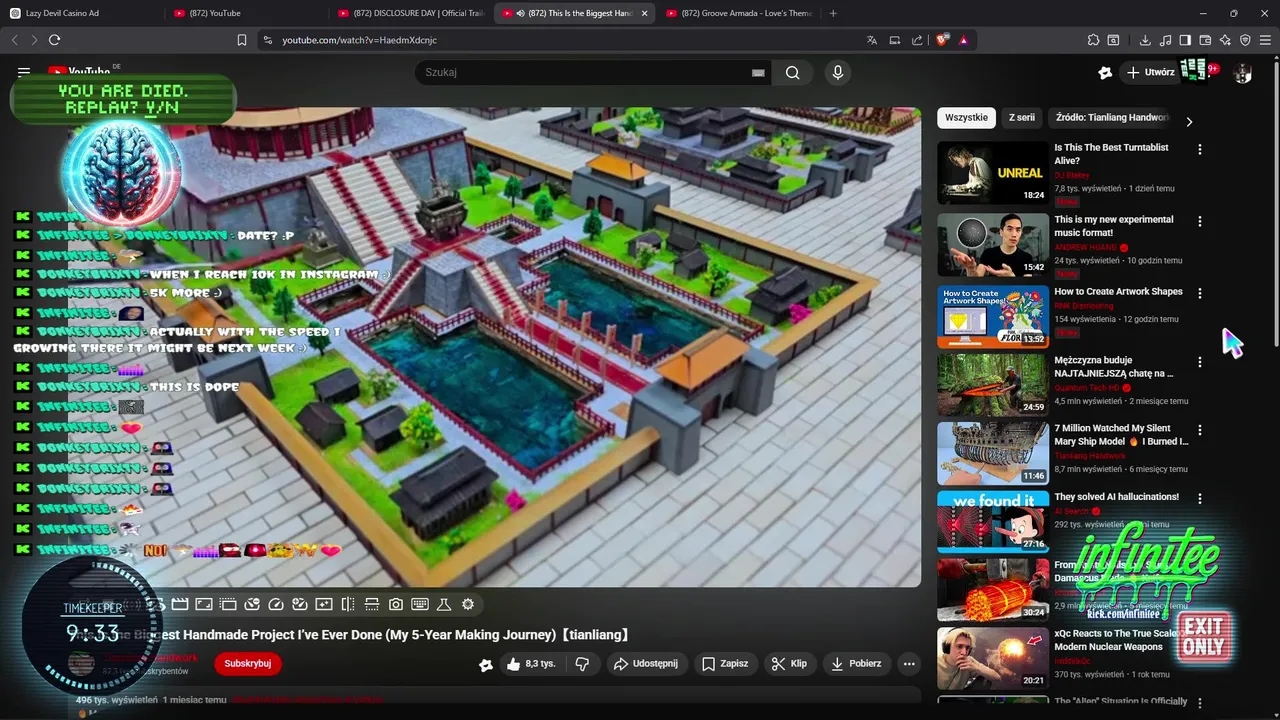This screenshot has width=1280, height=720.
Task: Open the keyboard shortcuts icon in enhancer toolbar
Action: [x=420, y=604]
